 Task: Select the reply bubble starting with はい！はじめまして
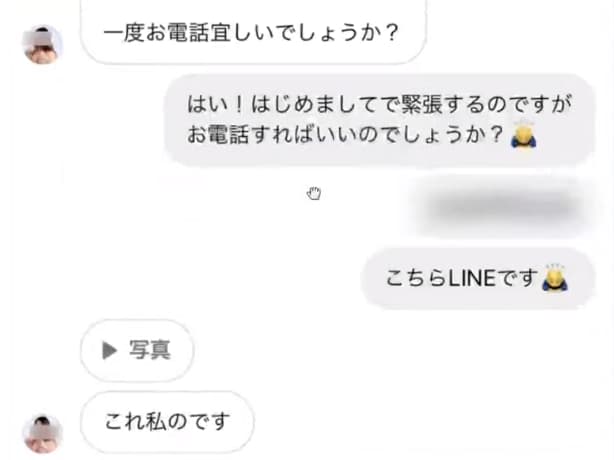click(379, 120)
